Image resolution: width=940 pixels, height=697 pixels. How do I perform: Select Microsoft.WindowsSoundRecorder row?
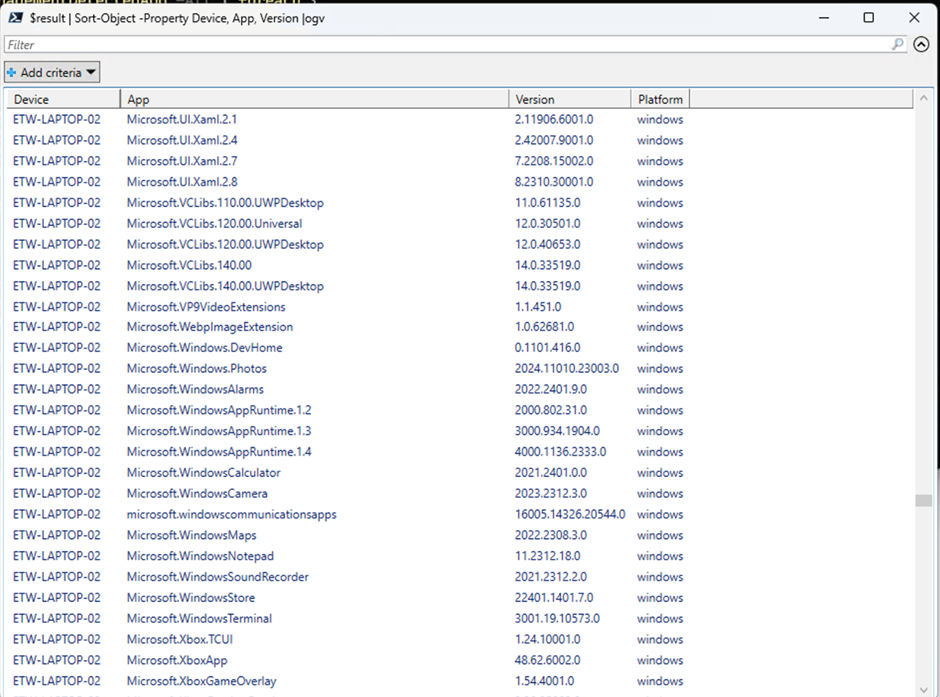coord(460,577)
